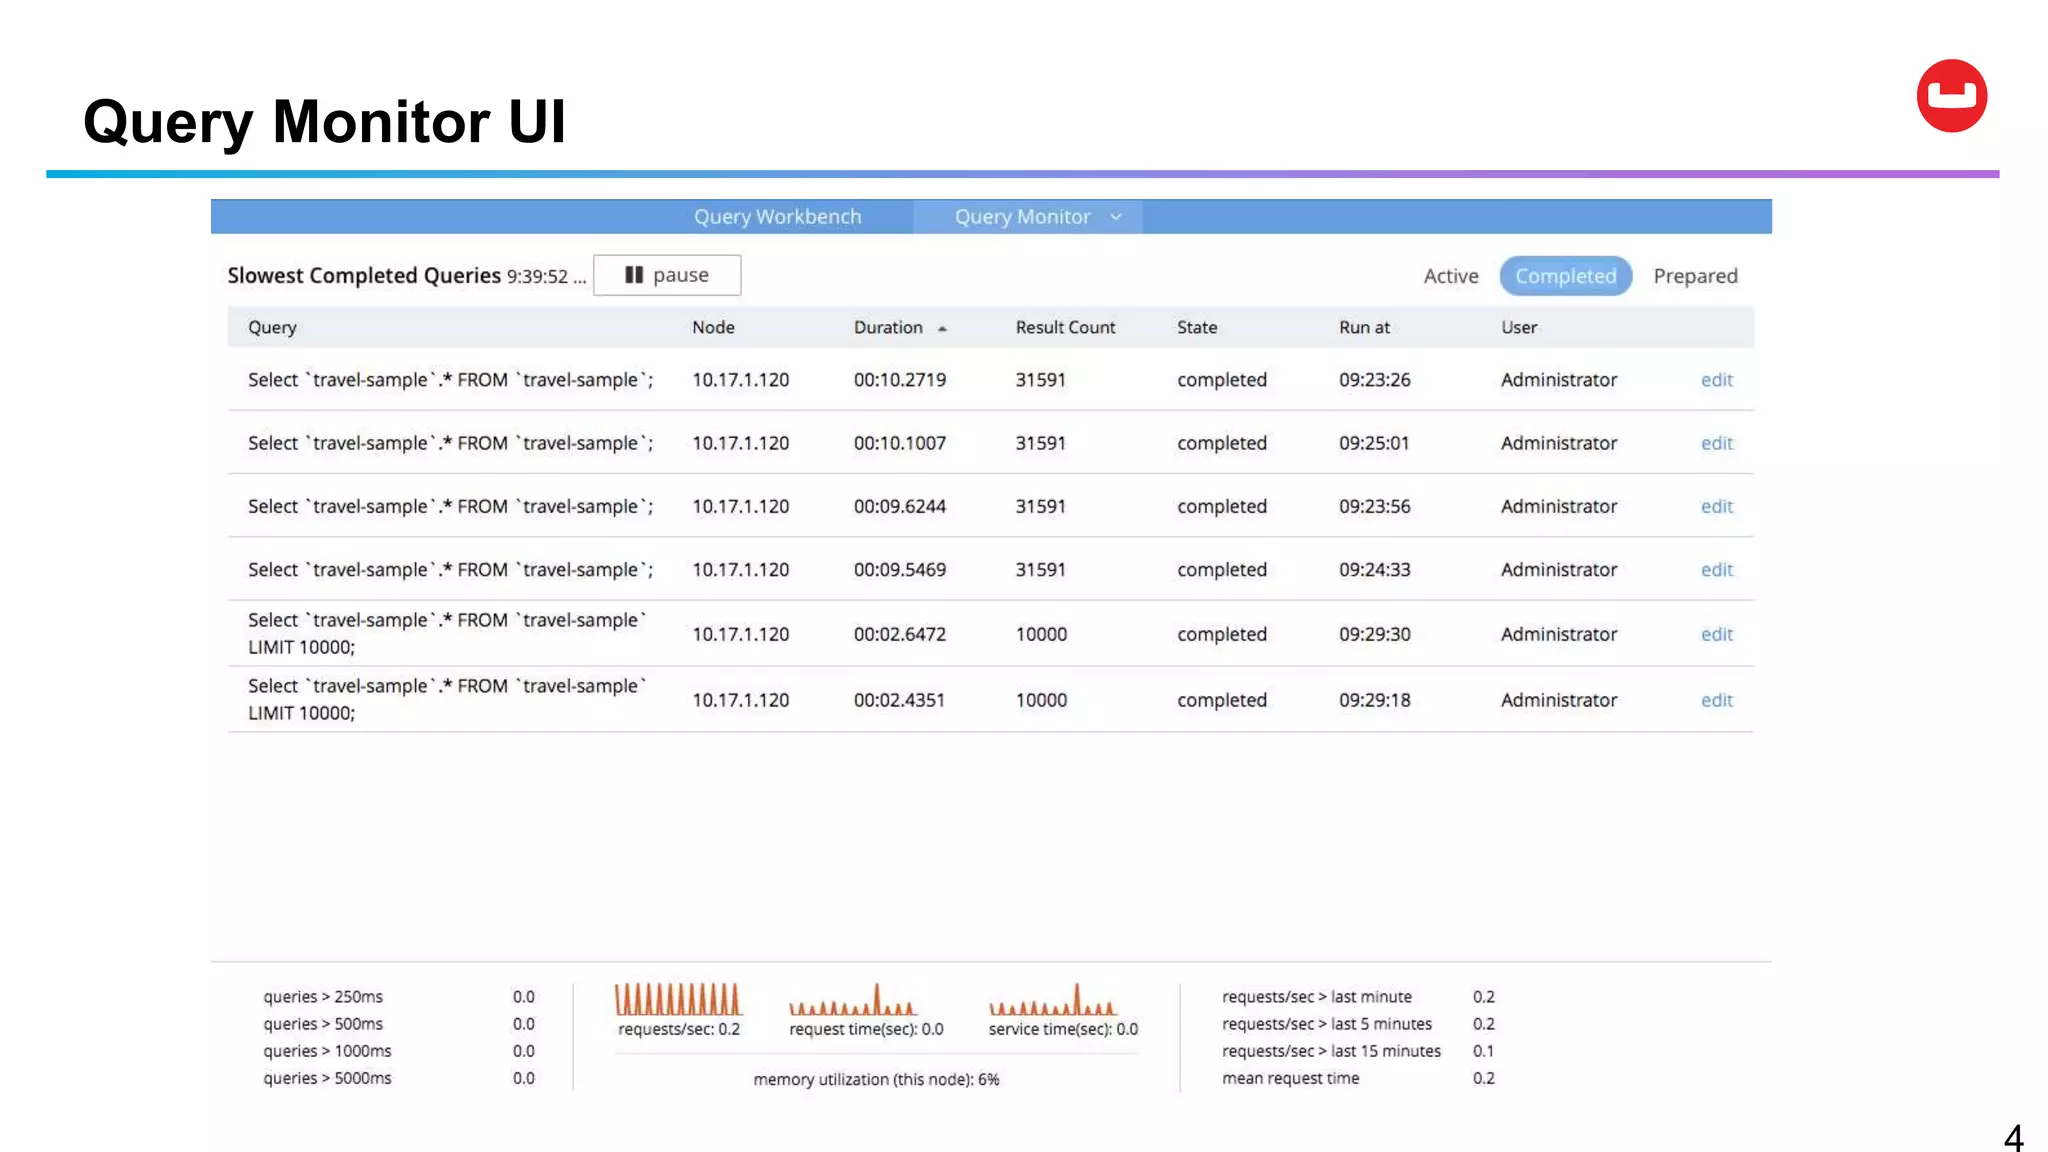Edit the query run at 09:23:56
Viewport: 2048px width, 1152px height.
pos(1716,507)
